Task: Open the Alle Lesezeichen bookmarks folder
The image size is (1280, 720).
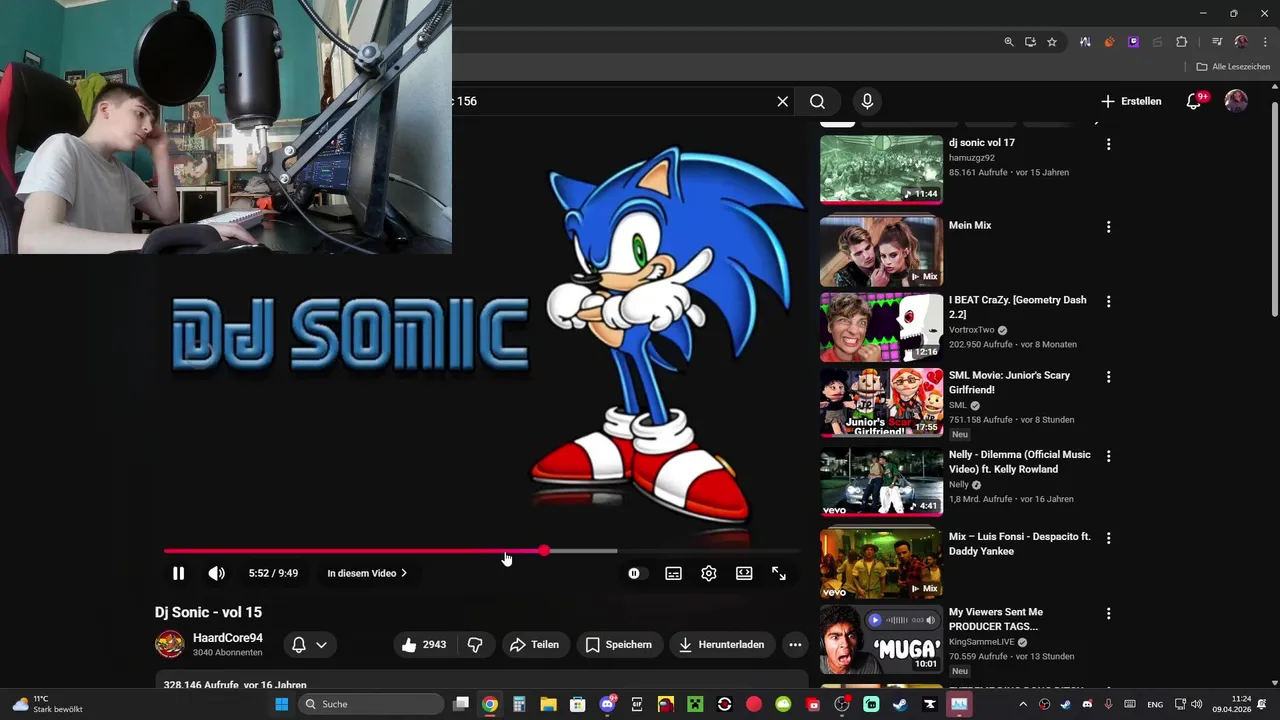Action: click(1233, 67)
